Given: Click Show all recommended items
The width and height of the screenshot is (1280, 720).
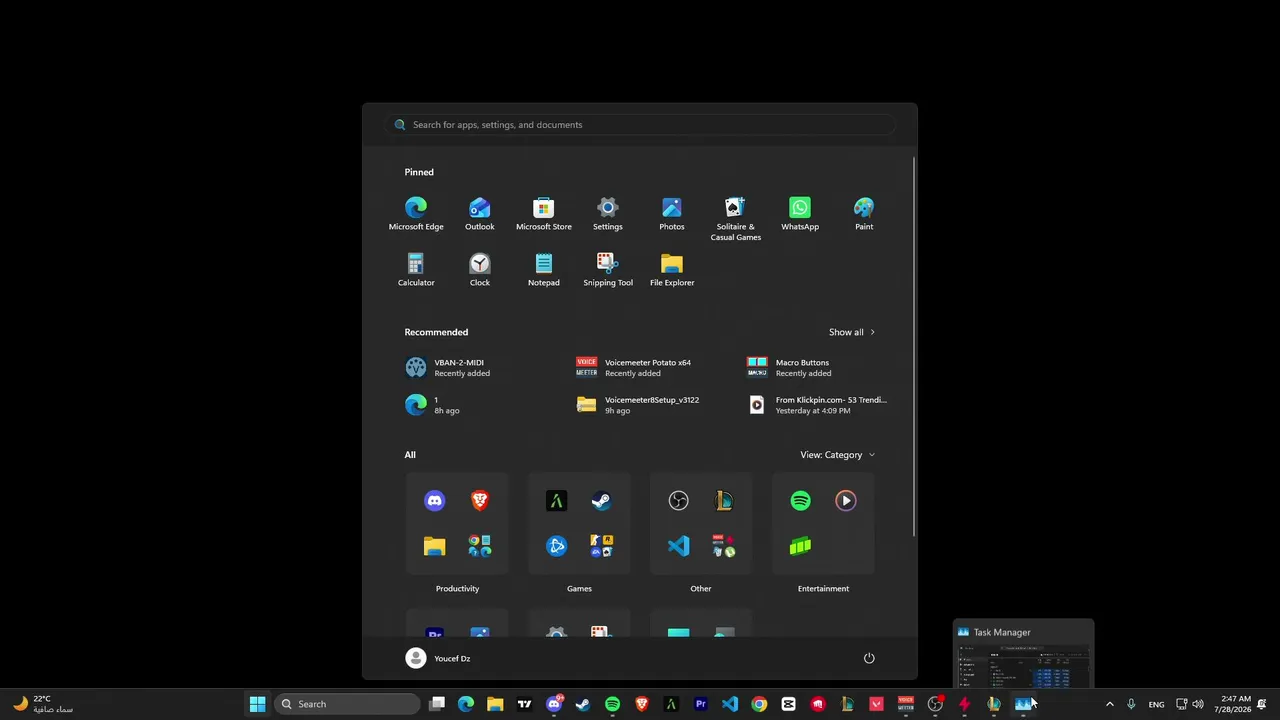Looking at the screenshot, I should tap(852, 332).
